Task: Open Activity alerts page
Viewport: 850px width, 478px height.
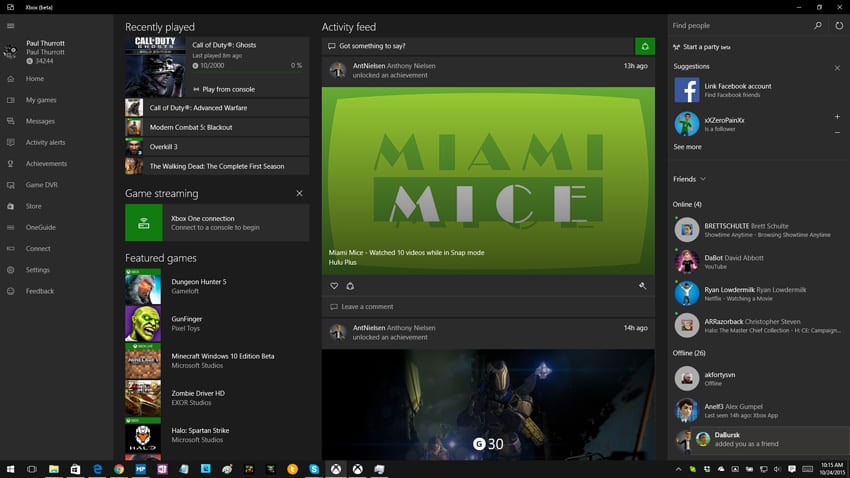Action: (x=45, y=142)
